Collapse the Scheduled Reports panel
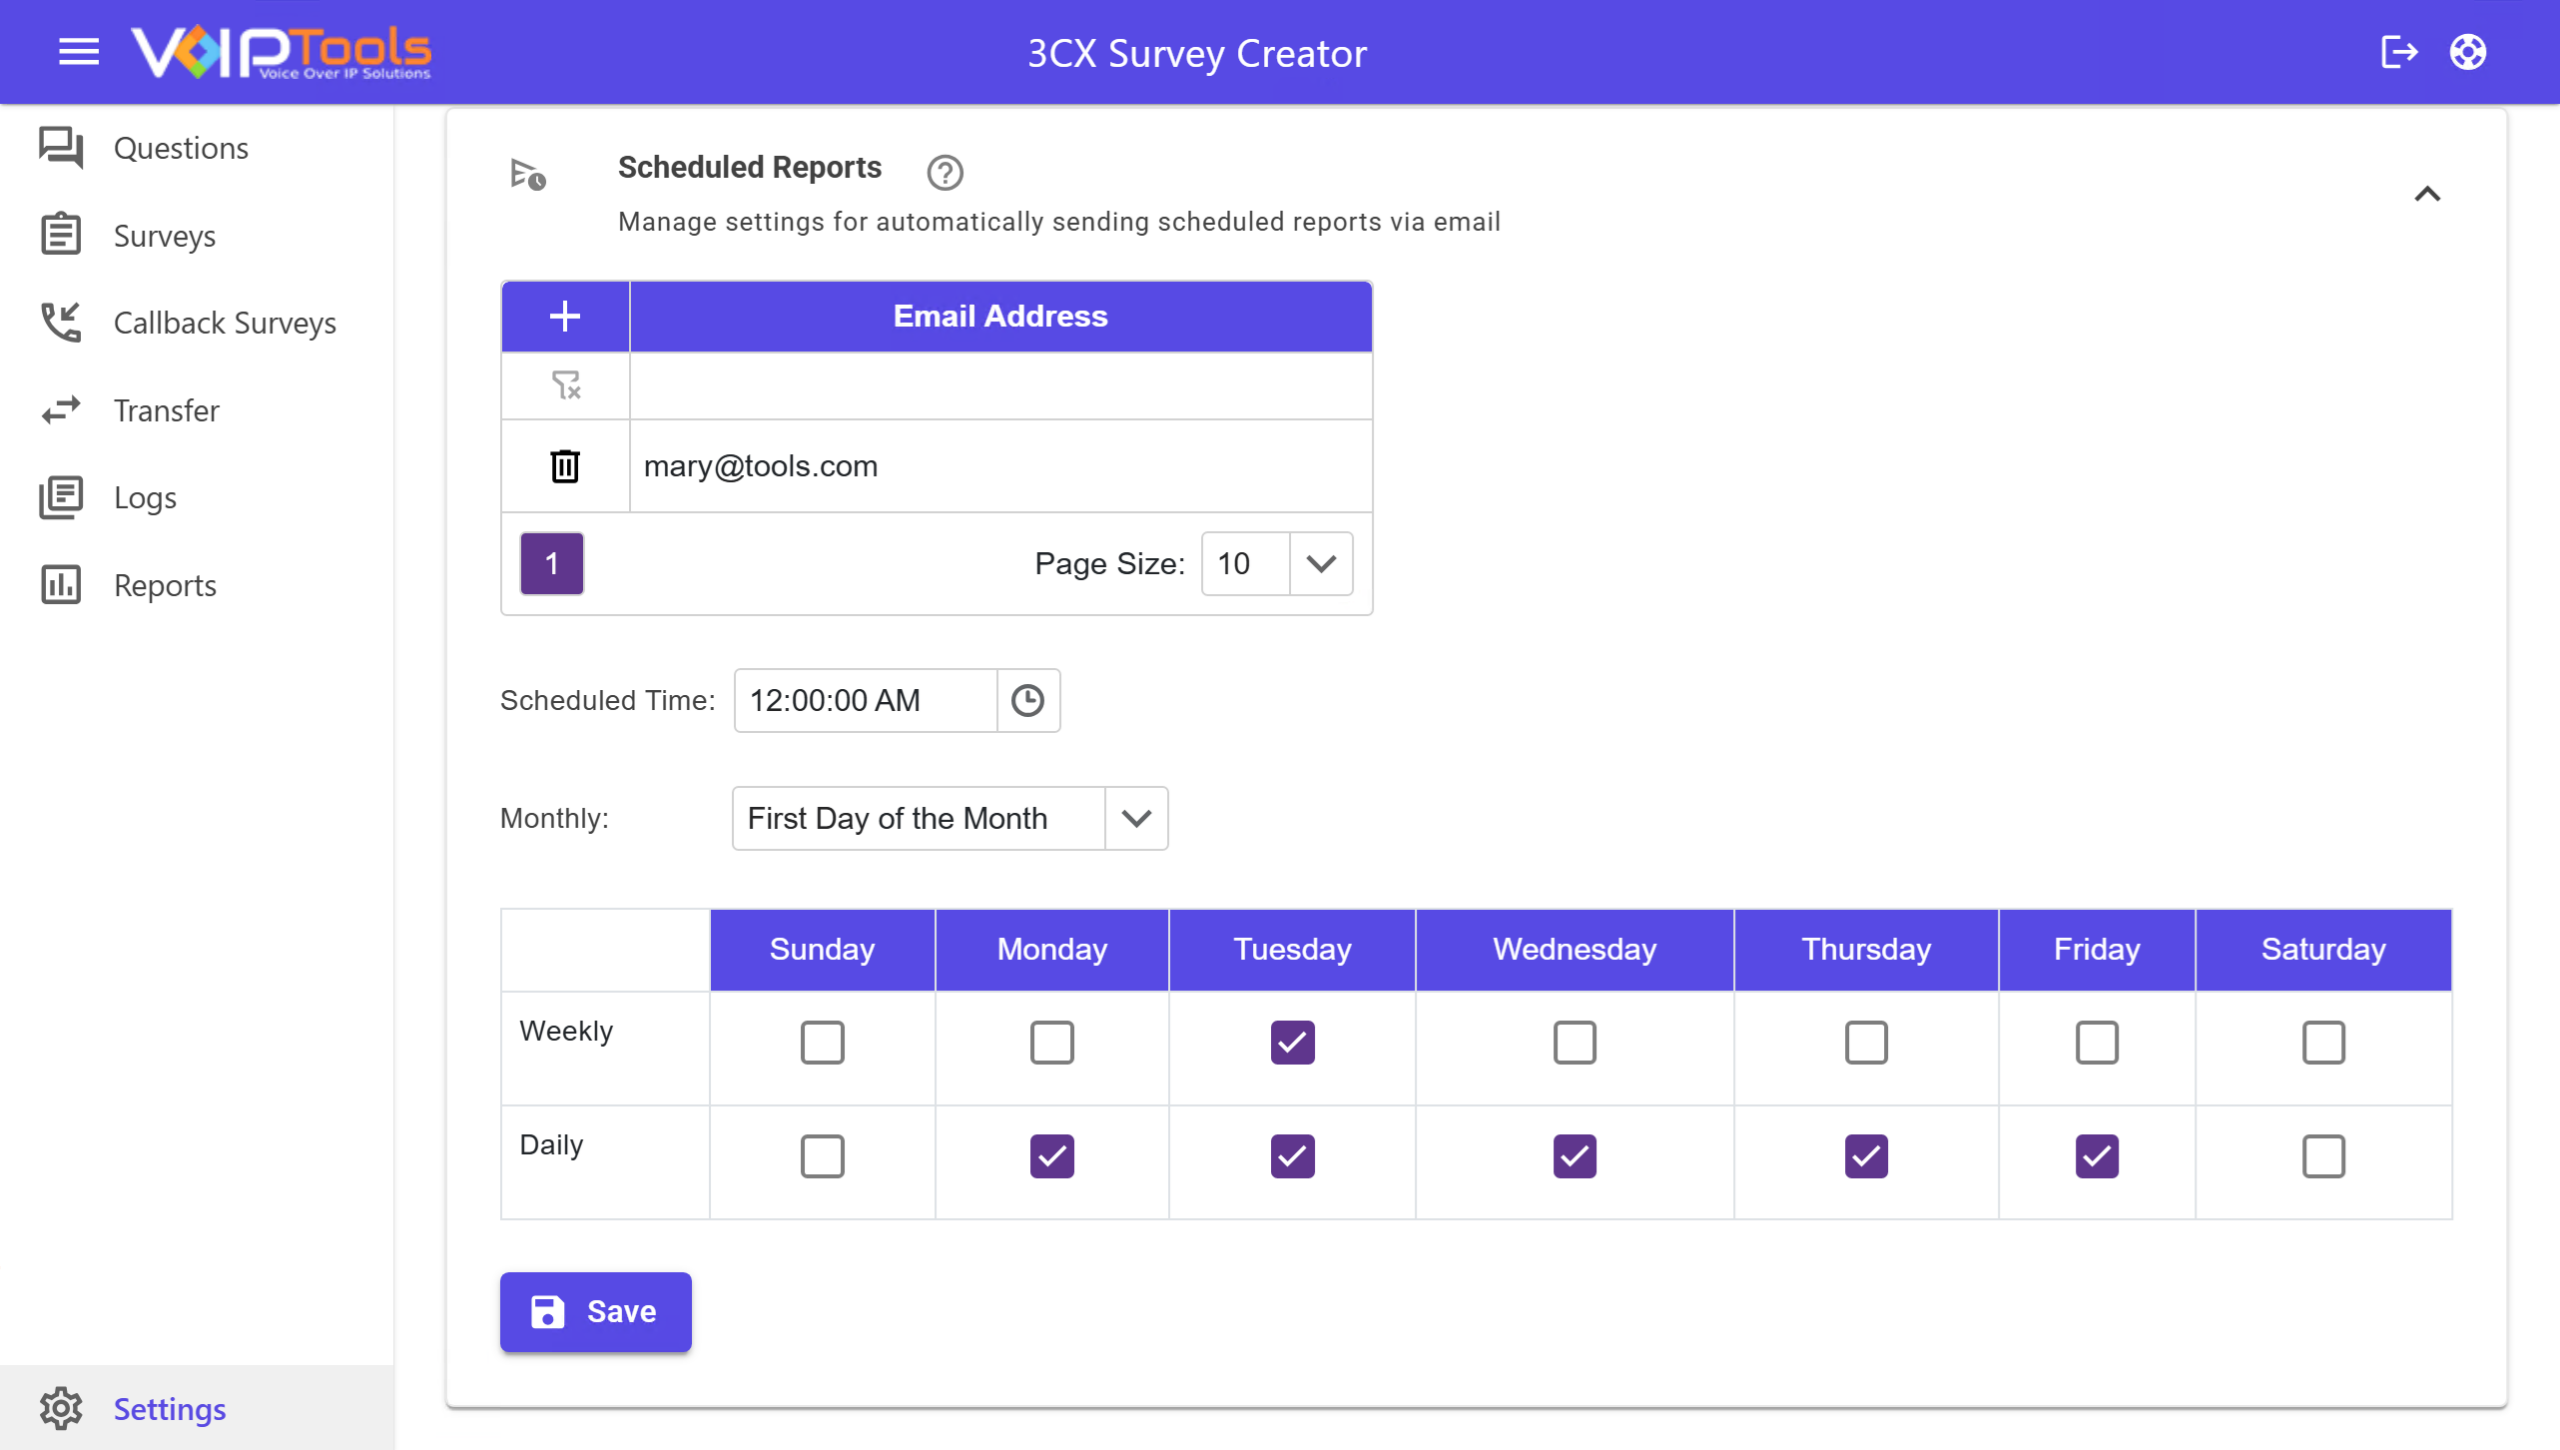Screen dimensions: 2560x1450 2427,194
